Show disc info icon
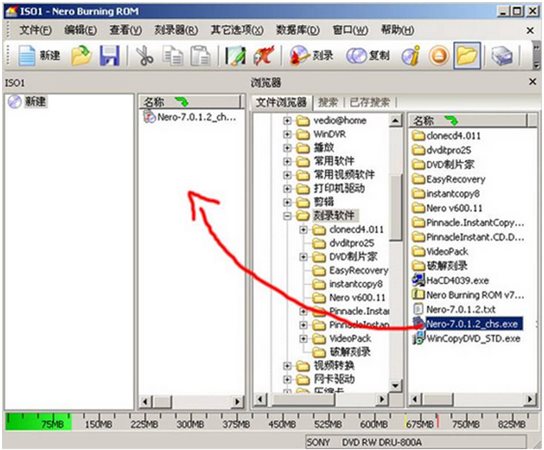544x450 pixels. click(x=411, y=56)
